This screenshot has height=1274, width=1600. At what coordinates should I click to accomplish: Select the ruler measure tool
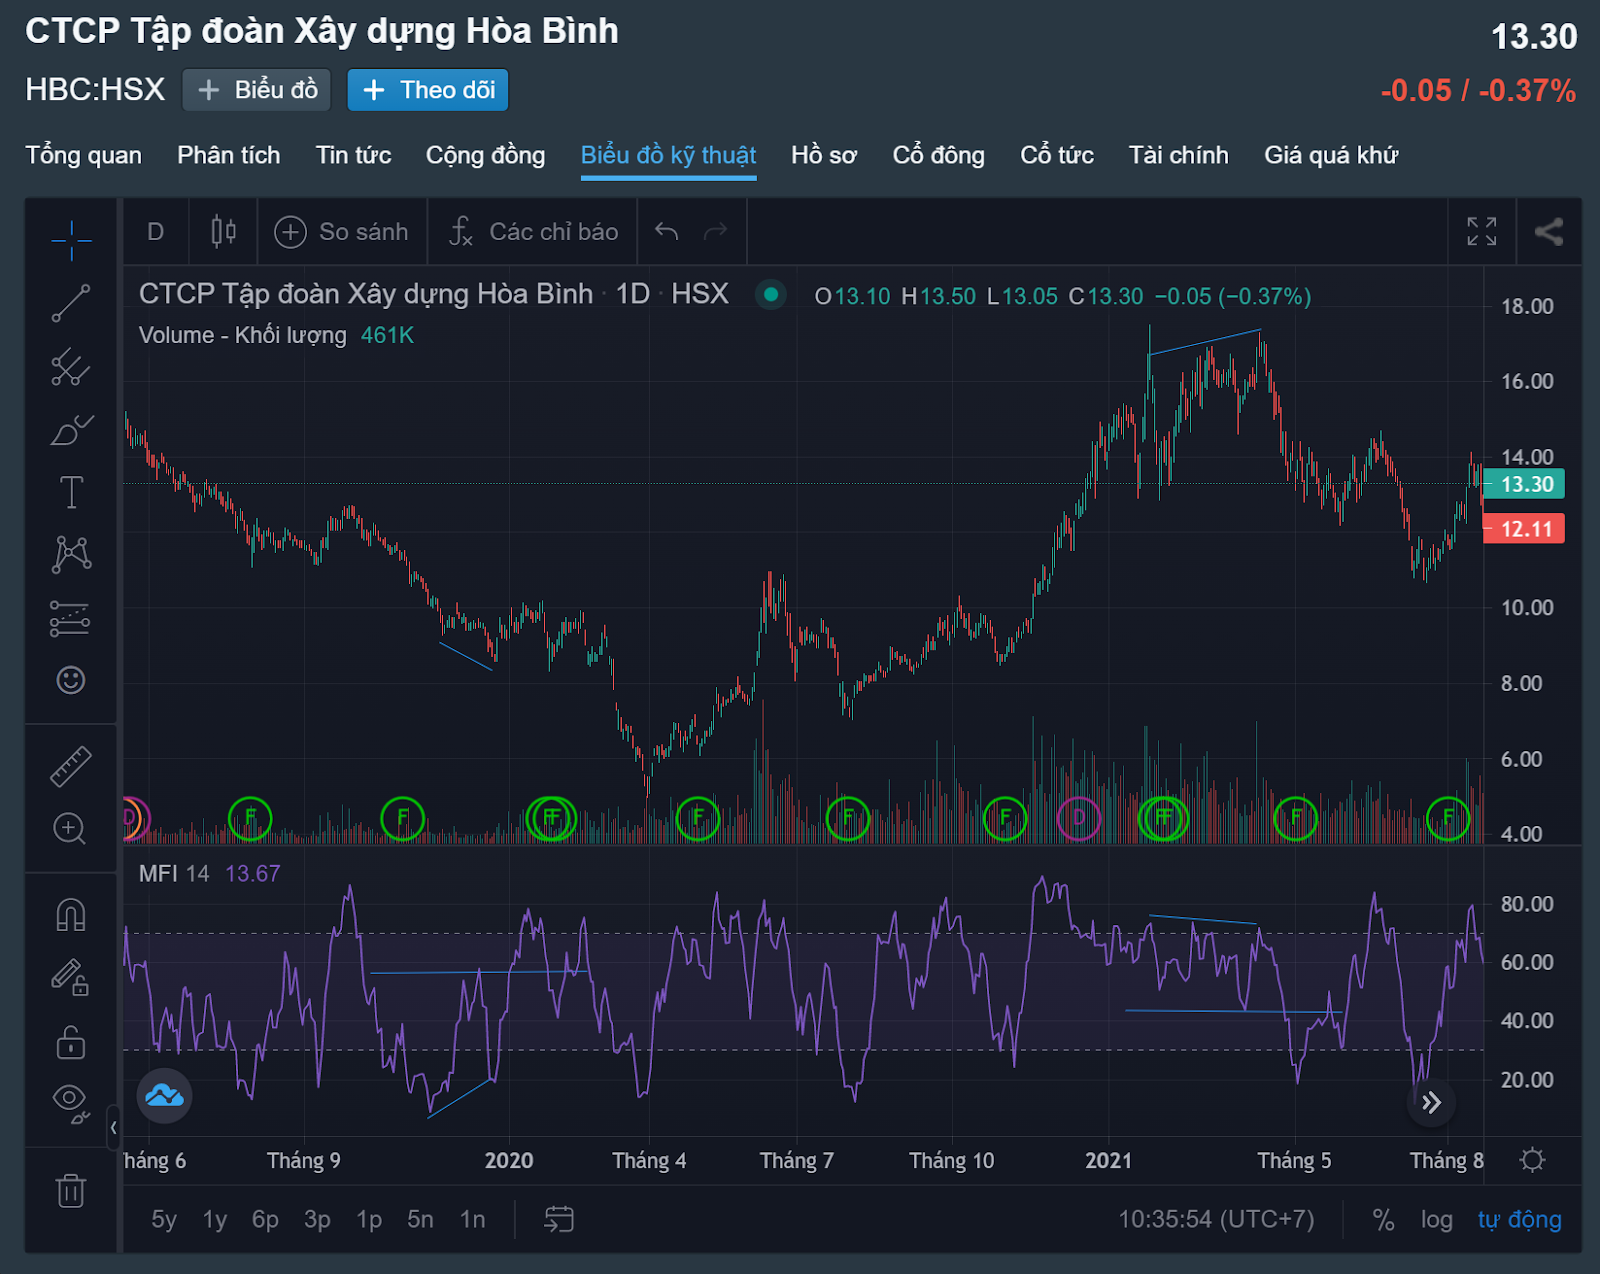pyautogui.click(x=71, y=766)
